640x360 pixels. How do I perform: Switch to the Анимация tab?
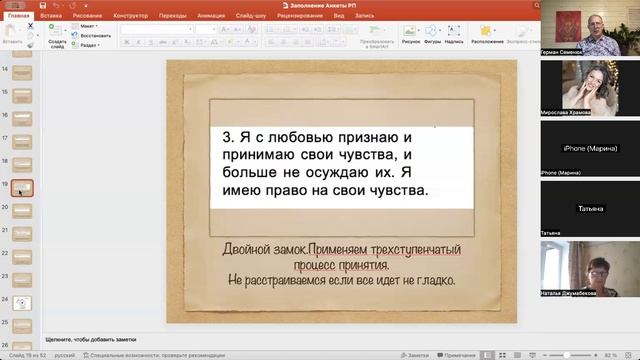[x=211, y=16]
